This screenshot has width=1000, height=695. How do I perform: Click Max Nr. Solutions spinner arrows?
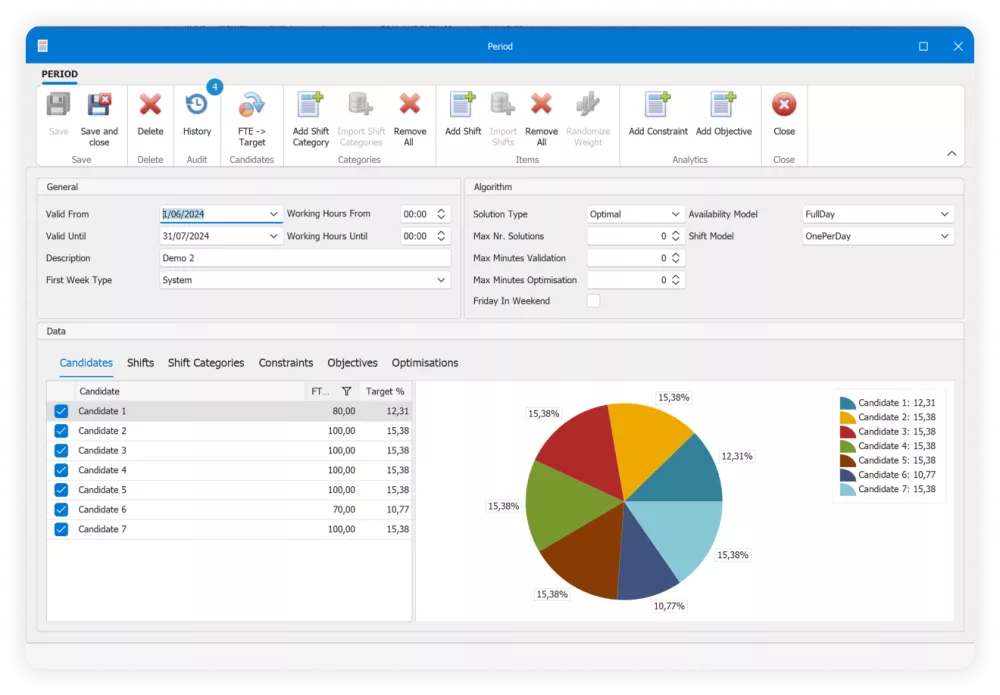(675, 236)
